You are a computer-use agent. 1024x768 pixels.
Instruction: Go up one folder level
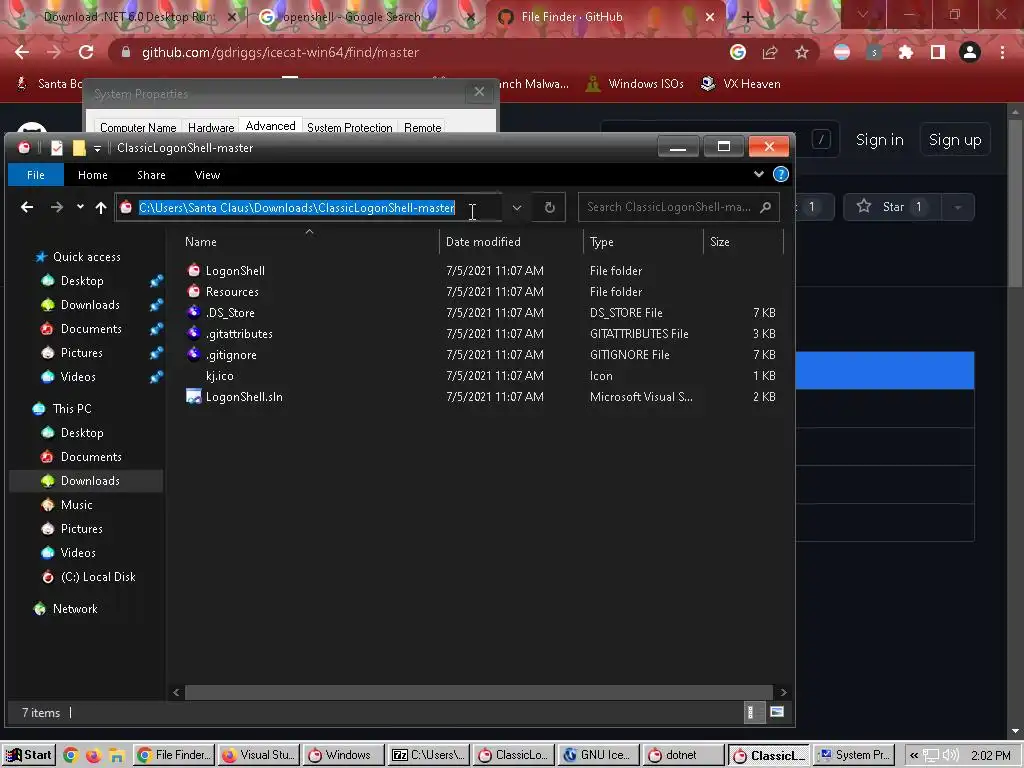click(101, 207)
